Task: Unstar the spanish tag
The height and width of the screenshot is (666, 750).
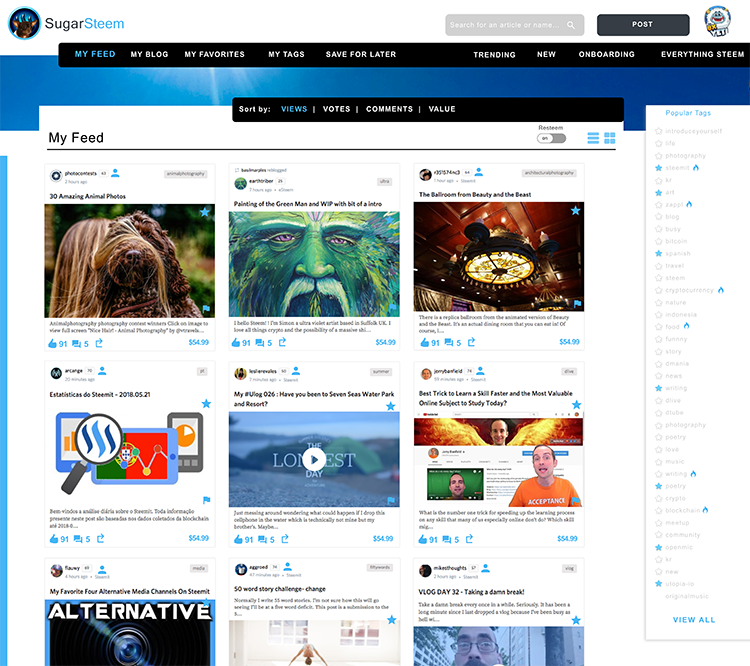Action: click(659, 254)
